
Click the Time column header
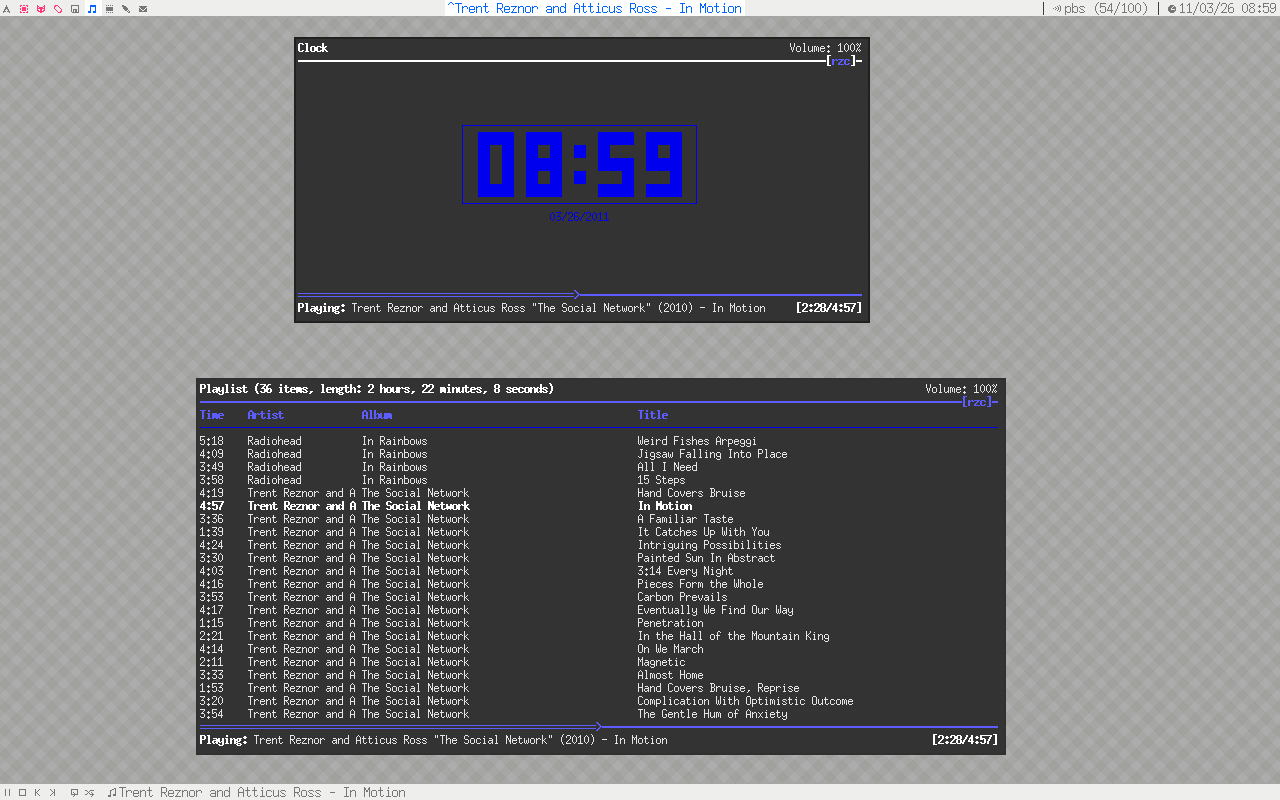212,415
